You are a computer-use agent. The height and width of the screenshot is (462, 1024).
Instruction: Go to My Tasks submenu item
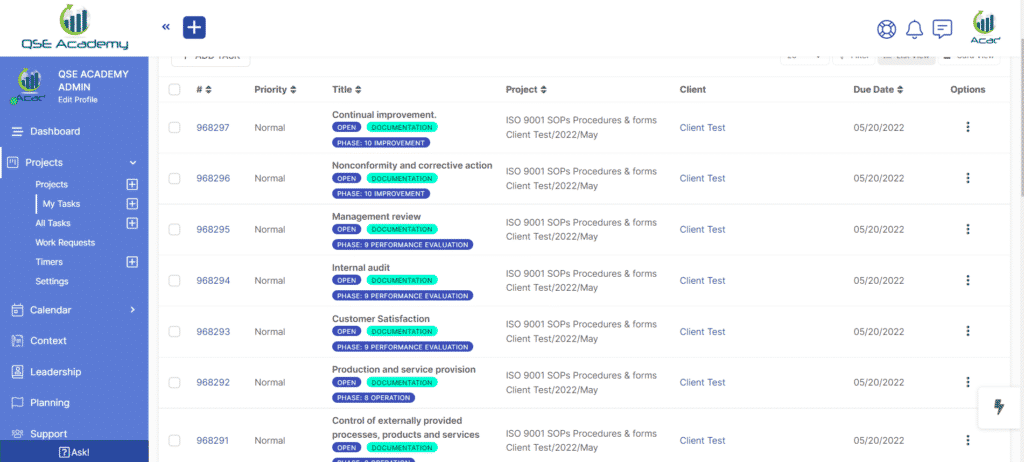tap(61, 204)
